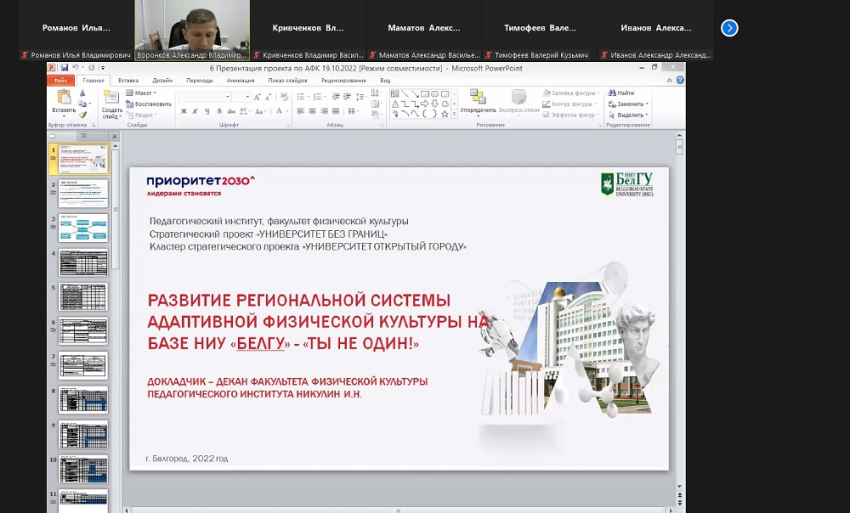Switch to the Вставка ribbon tab
The image size is (850, 513).
click(x=128, y=80)
